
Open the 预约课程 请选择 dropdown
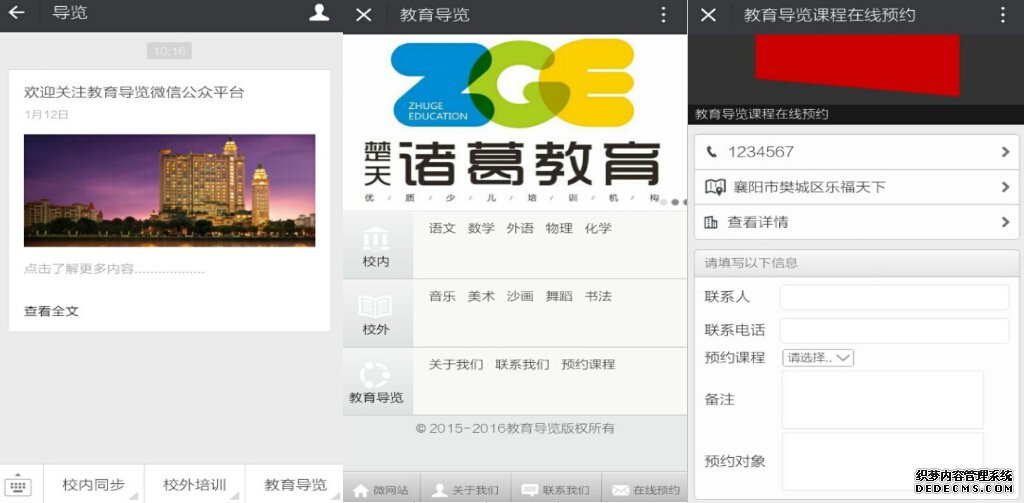click(x=818, y=358)
